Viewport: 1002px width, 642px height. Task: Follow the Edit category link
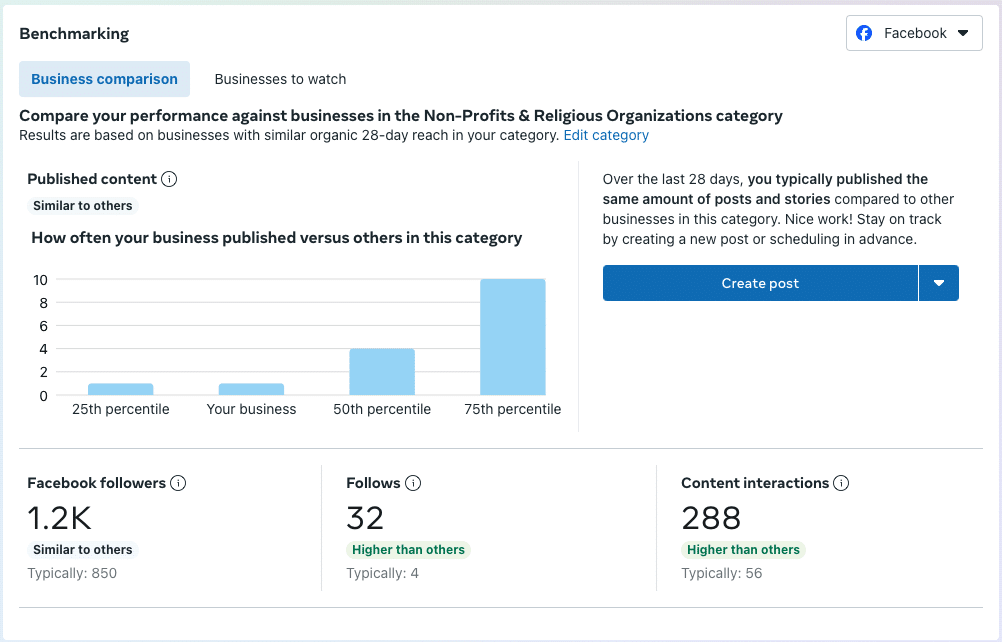606,135
